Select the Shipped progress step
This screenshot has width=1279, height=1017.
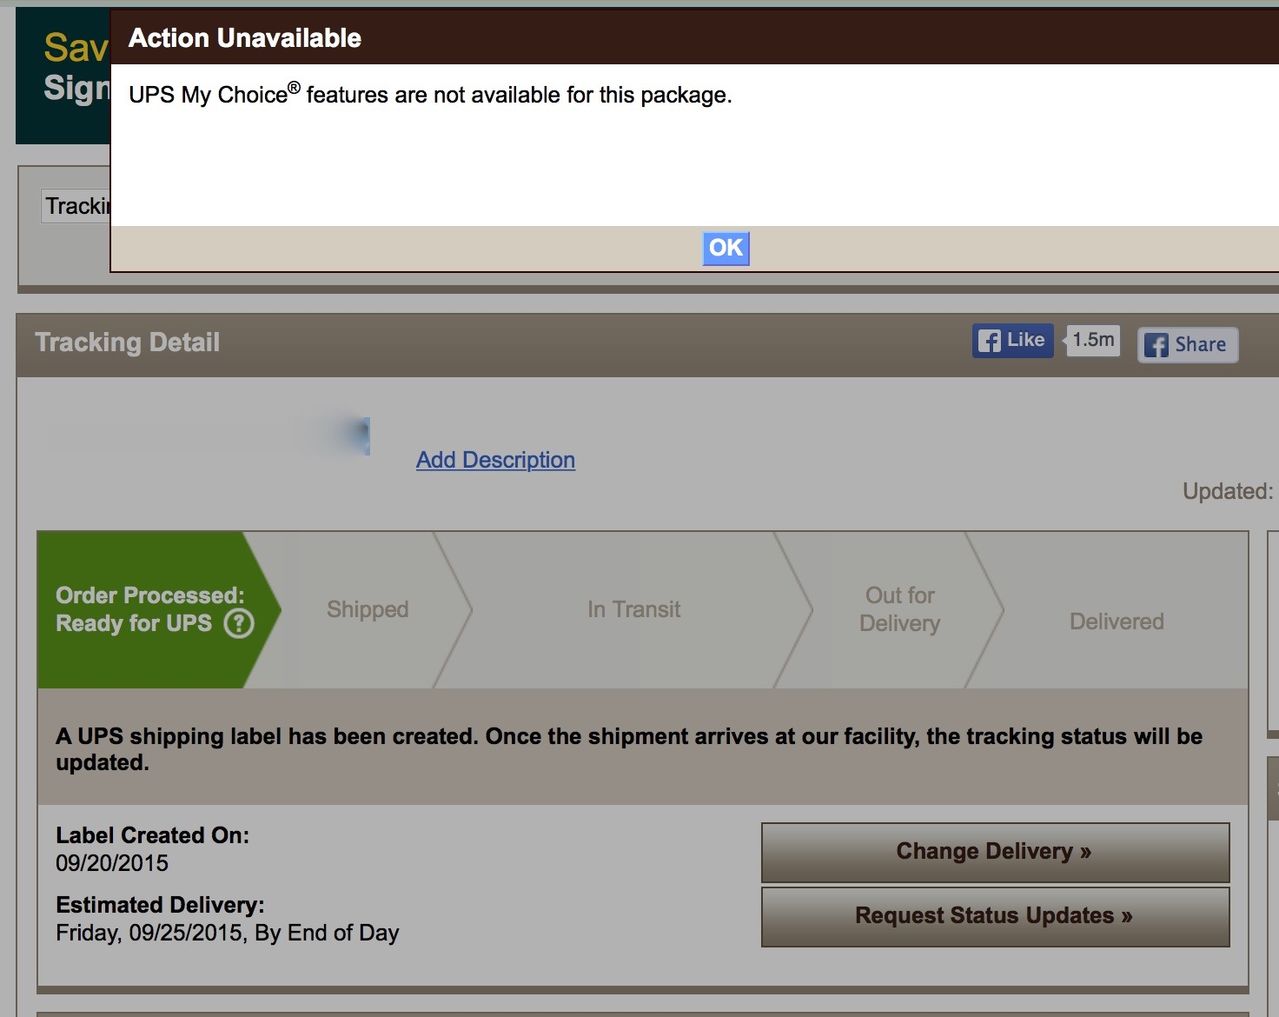click(x=367, y=609)
